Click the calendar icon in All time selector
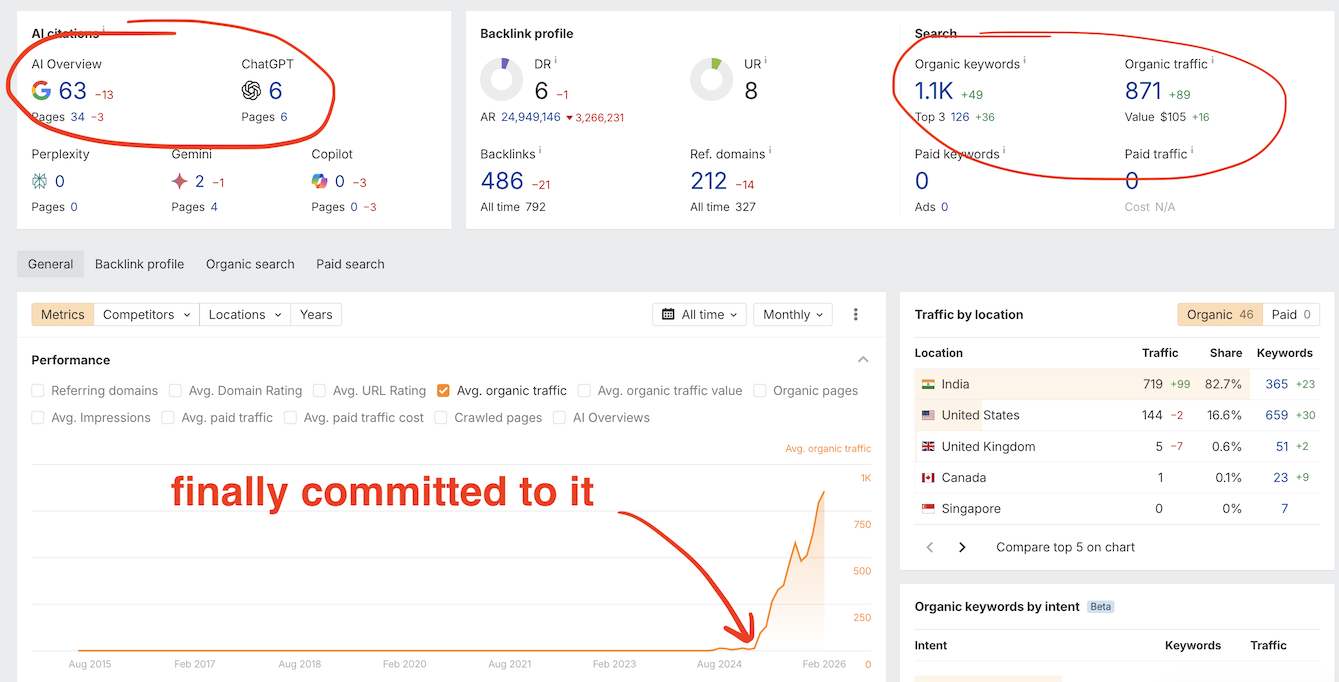The height and width of the screenshot is (682, 1339). [669, 314]
